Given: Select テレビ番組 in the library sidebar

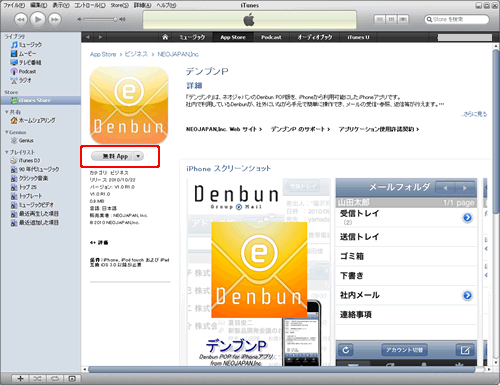Looking at the screenshot, I should pos(26,63).
